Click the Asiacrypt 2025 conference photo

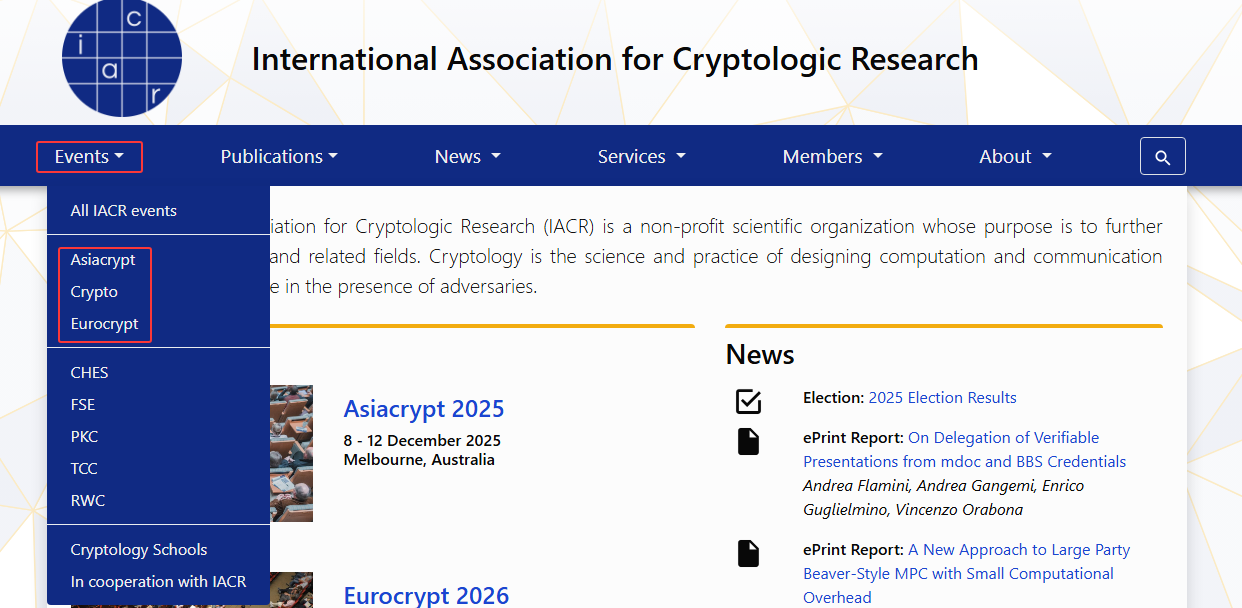tap(291, 453)
